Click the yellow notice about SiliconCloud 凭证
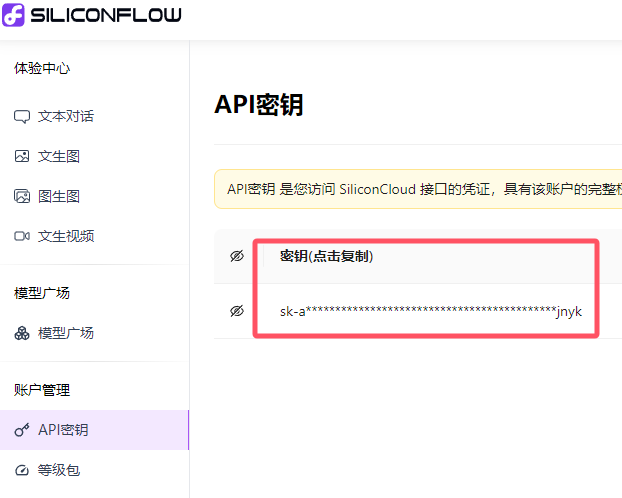This screenshot has width=622, height=498. [x=418, y=189]
